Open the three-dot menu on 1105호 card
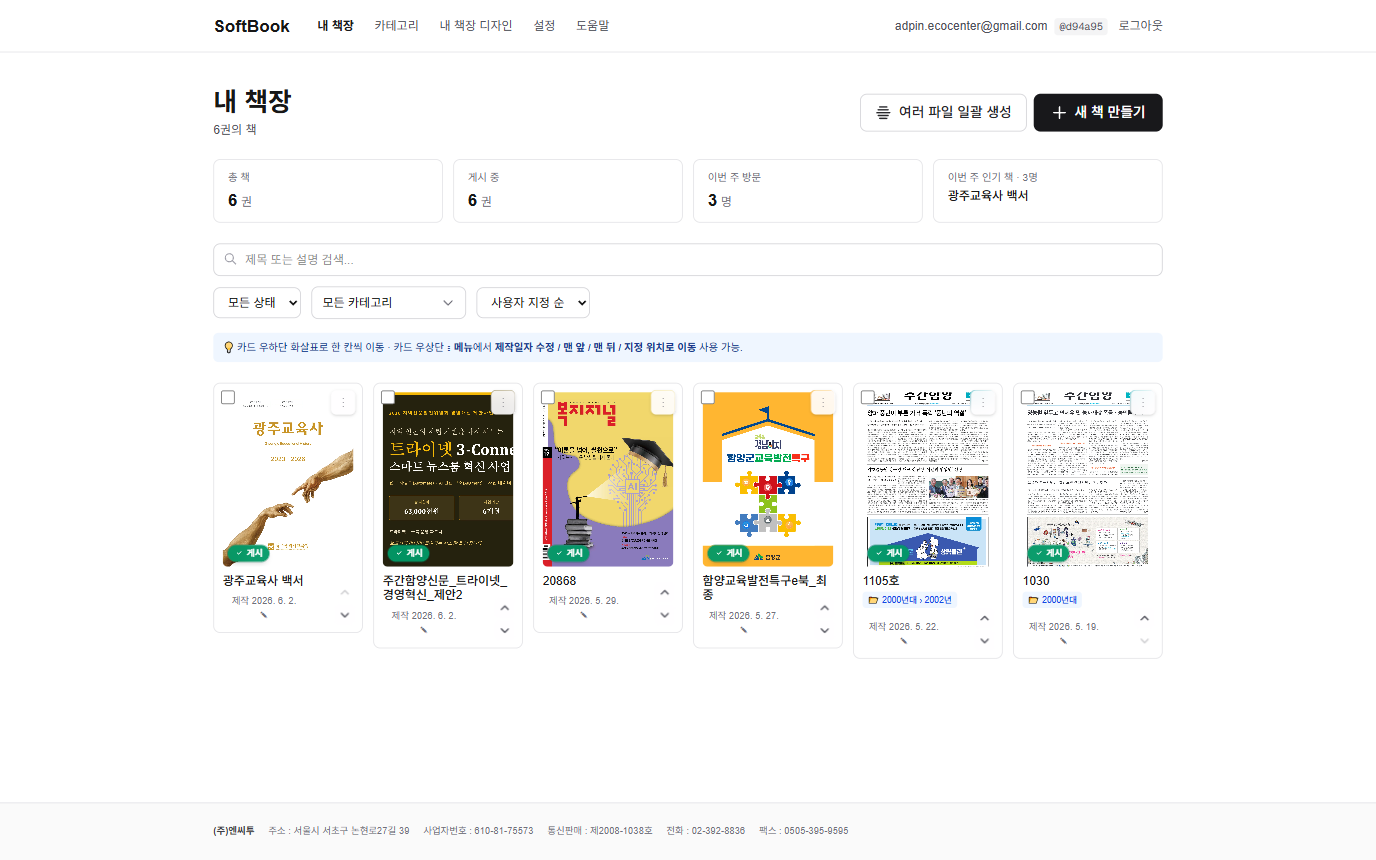Screen dimensions: 1376x860 click(983, 402)
